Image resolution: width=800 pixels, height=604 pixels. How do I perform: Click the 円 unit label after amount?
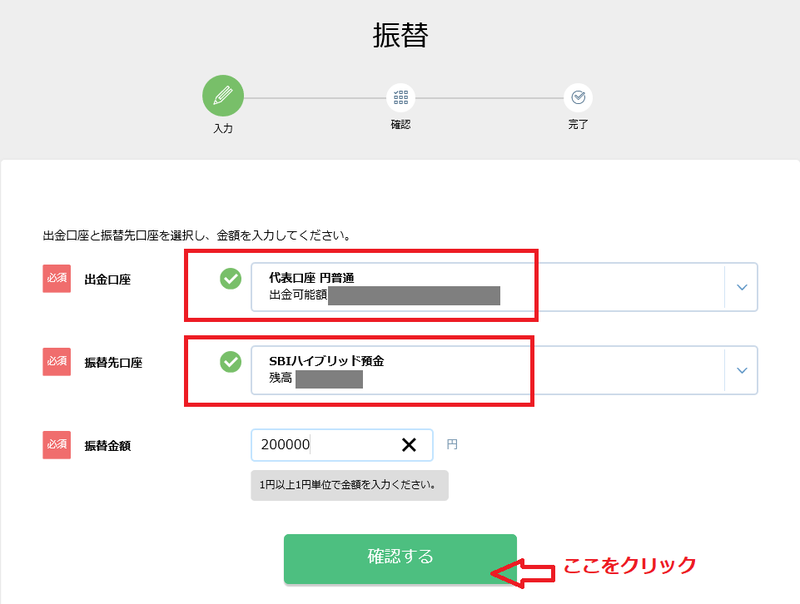452,444
